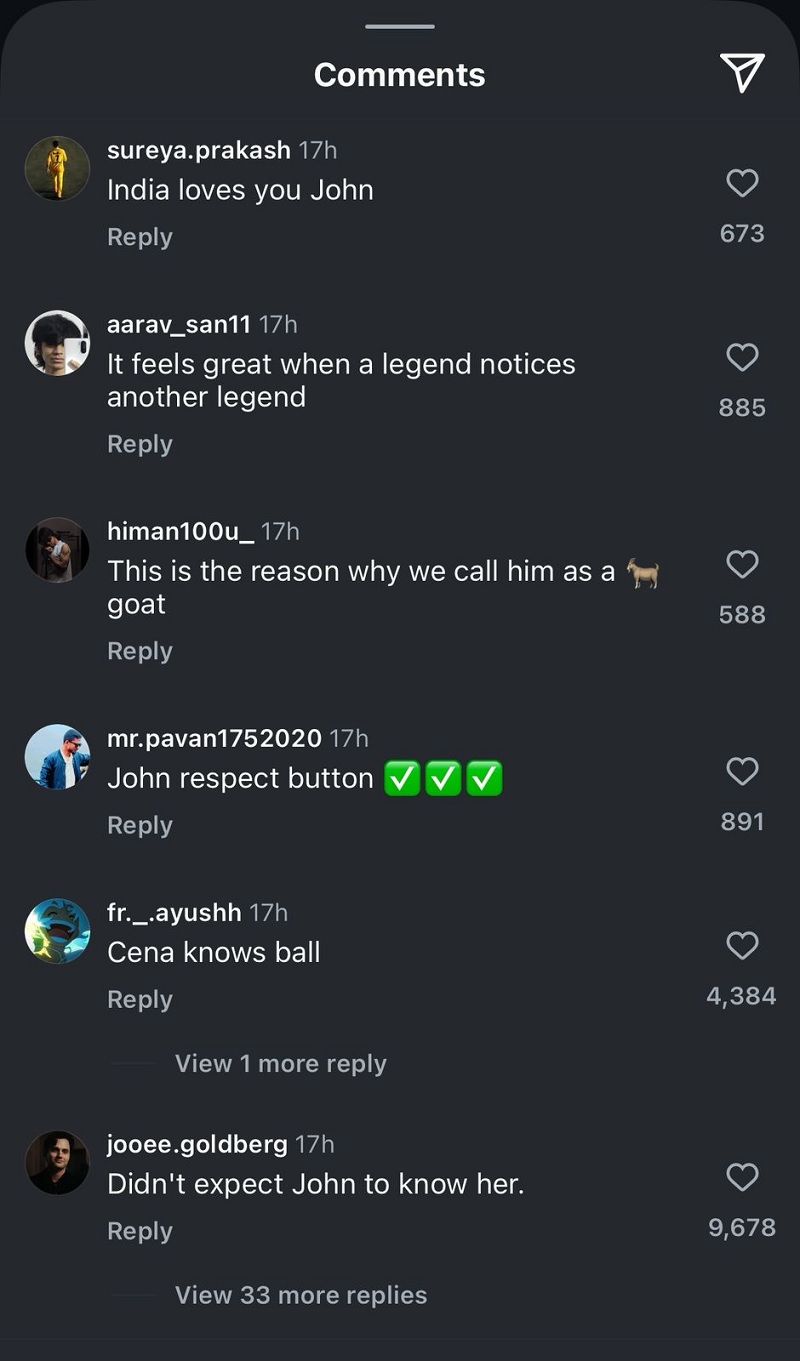Like sureya.prakash's comment with the heart icon
800x1361 pixels.
[742, 183]
